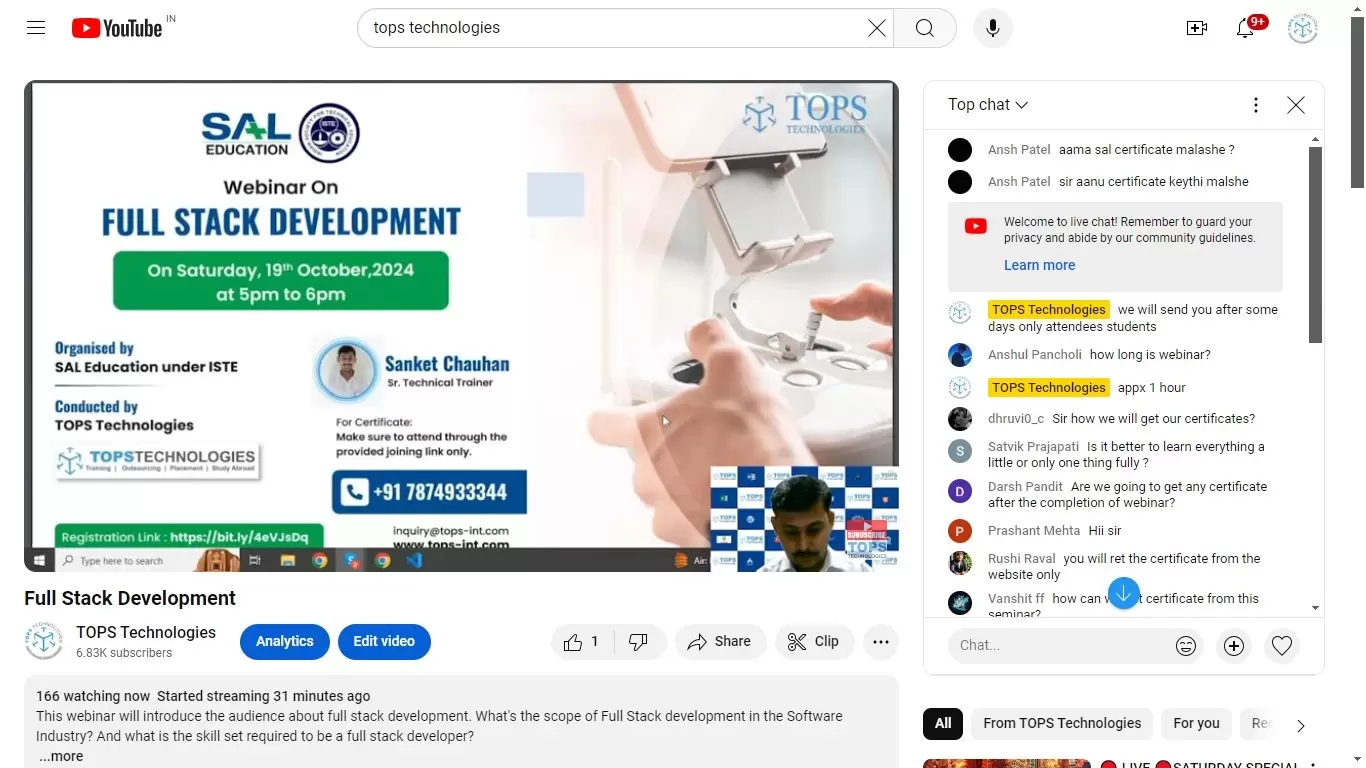Clip the live stream

coord(814,642)
